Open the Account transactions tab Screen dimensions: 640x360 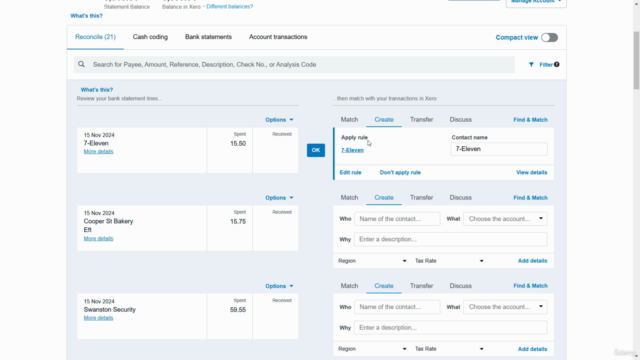[x=278, y=37]
